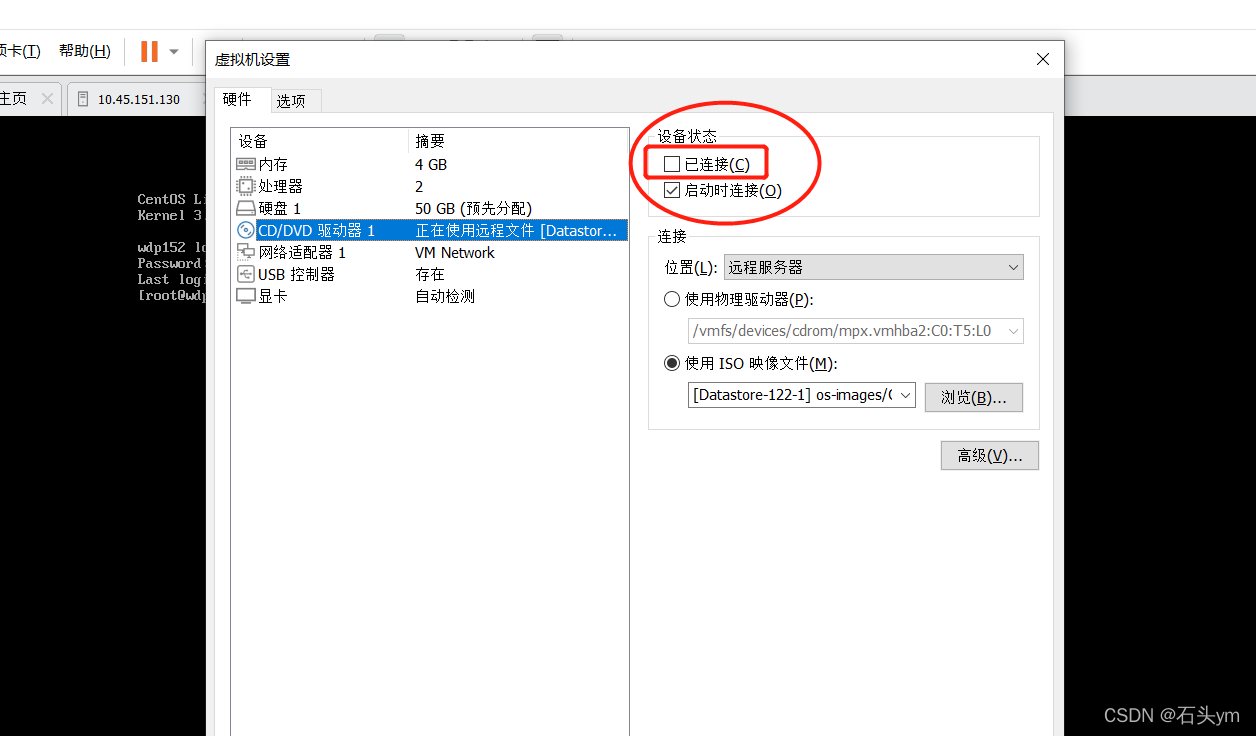This screenshot has height=736, width=1256.
Task: Click the 高级(V)... button
Action: pyautogui.click(x=990, y=455)
